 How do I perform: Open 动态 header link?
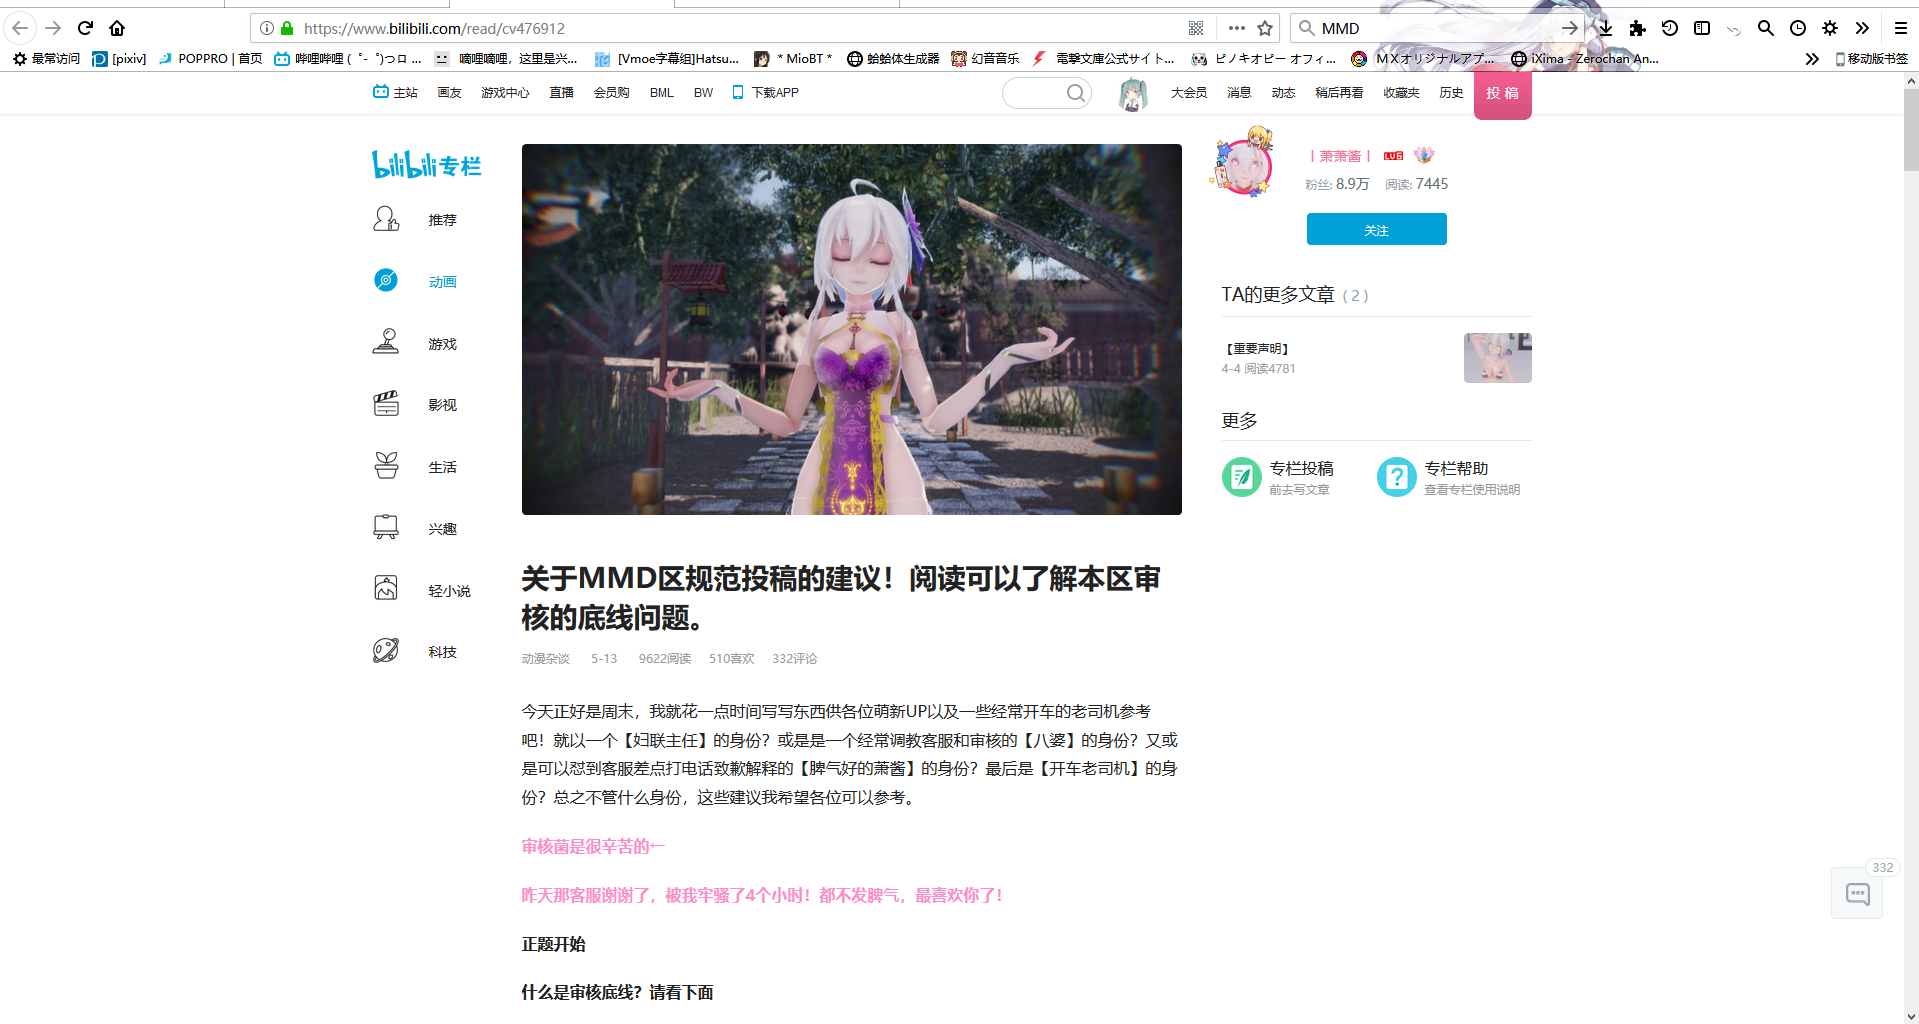(1283, 92)
